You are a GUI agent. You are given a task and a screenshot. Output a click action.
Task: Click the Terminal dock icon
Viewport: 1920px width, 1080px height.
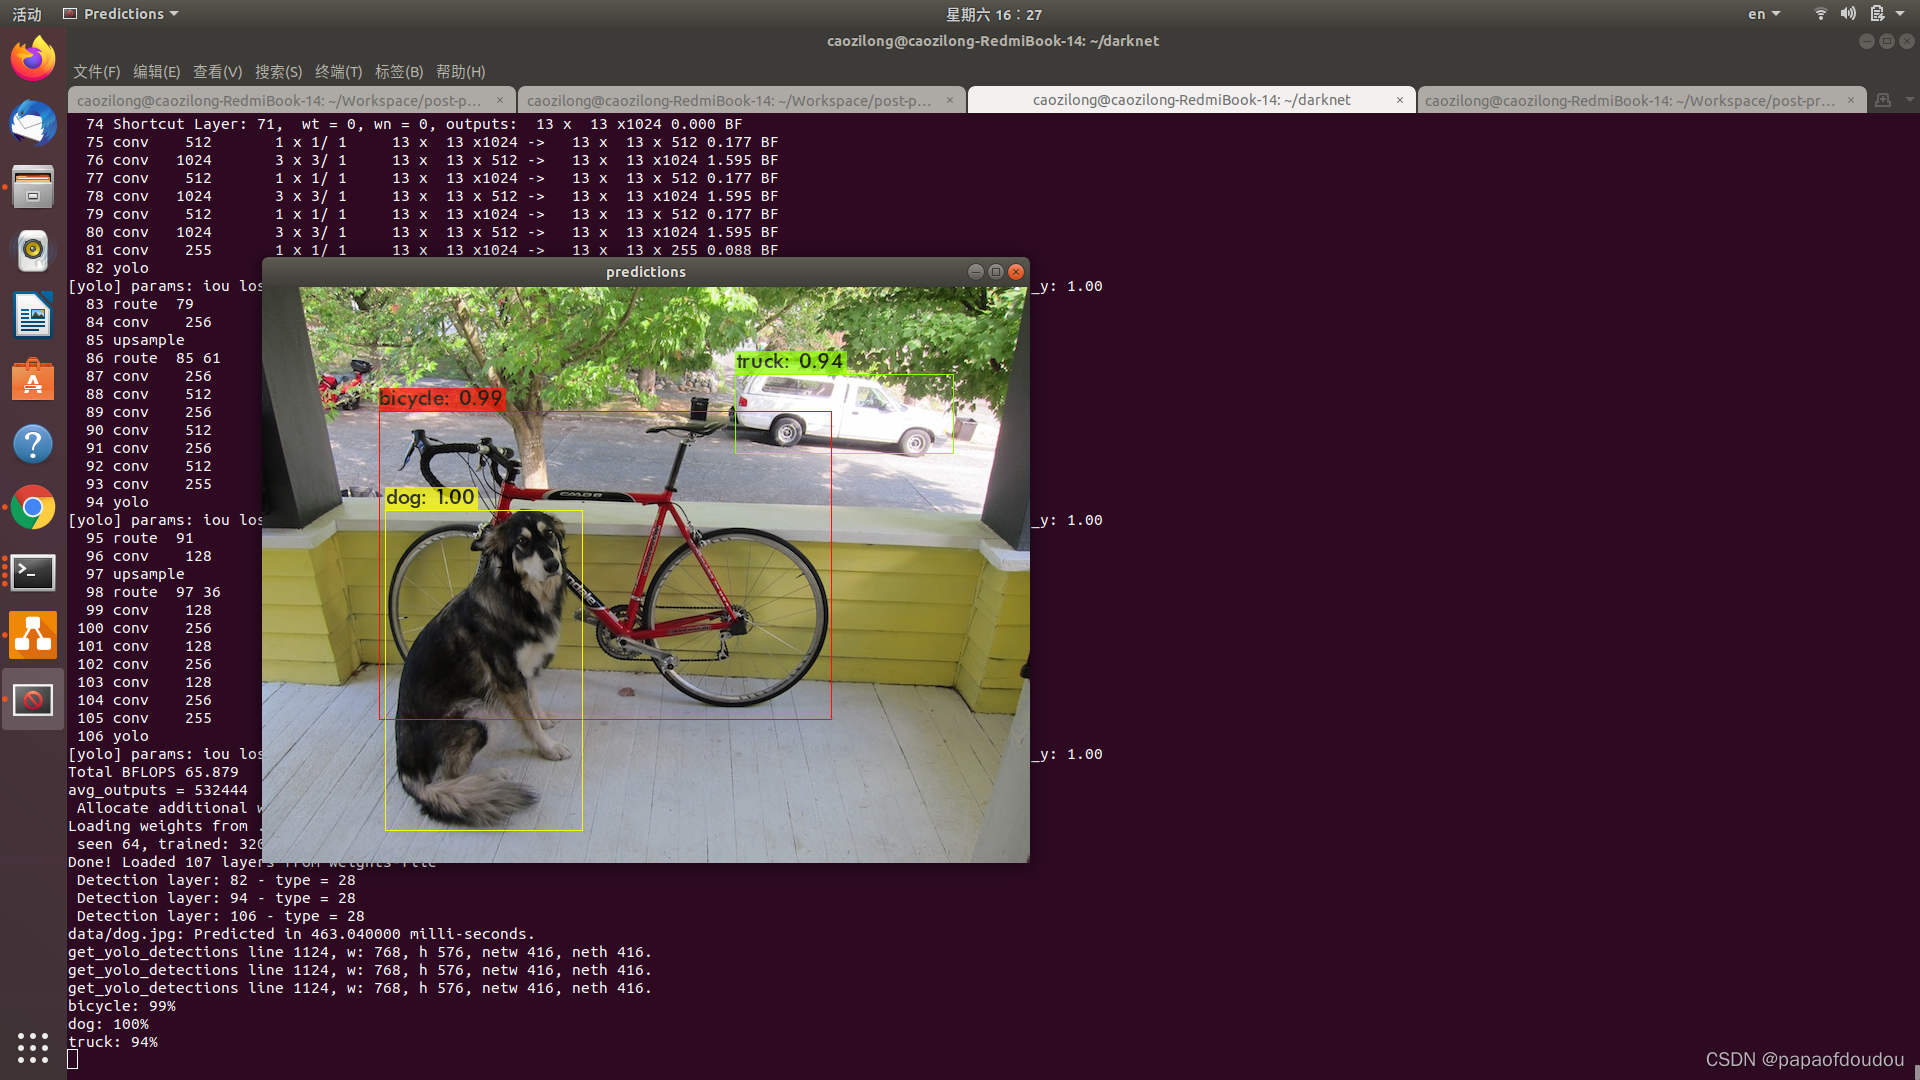tap(33, 572)
